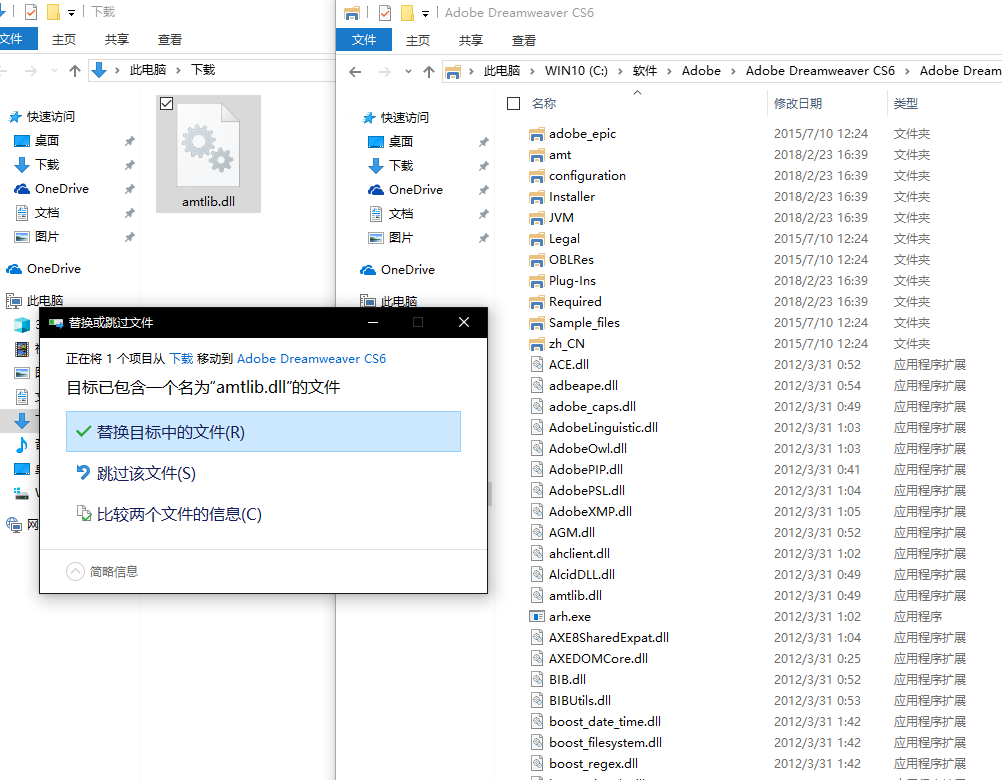The width and height of the screenshot is (1002, 780).
Task: Expand breadcrumb chevron after 此电脑 in Downloads window
Action: click(x=178, y=70)
